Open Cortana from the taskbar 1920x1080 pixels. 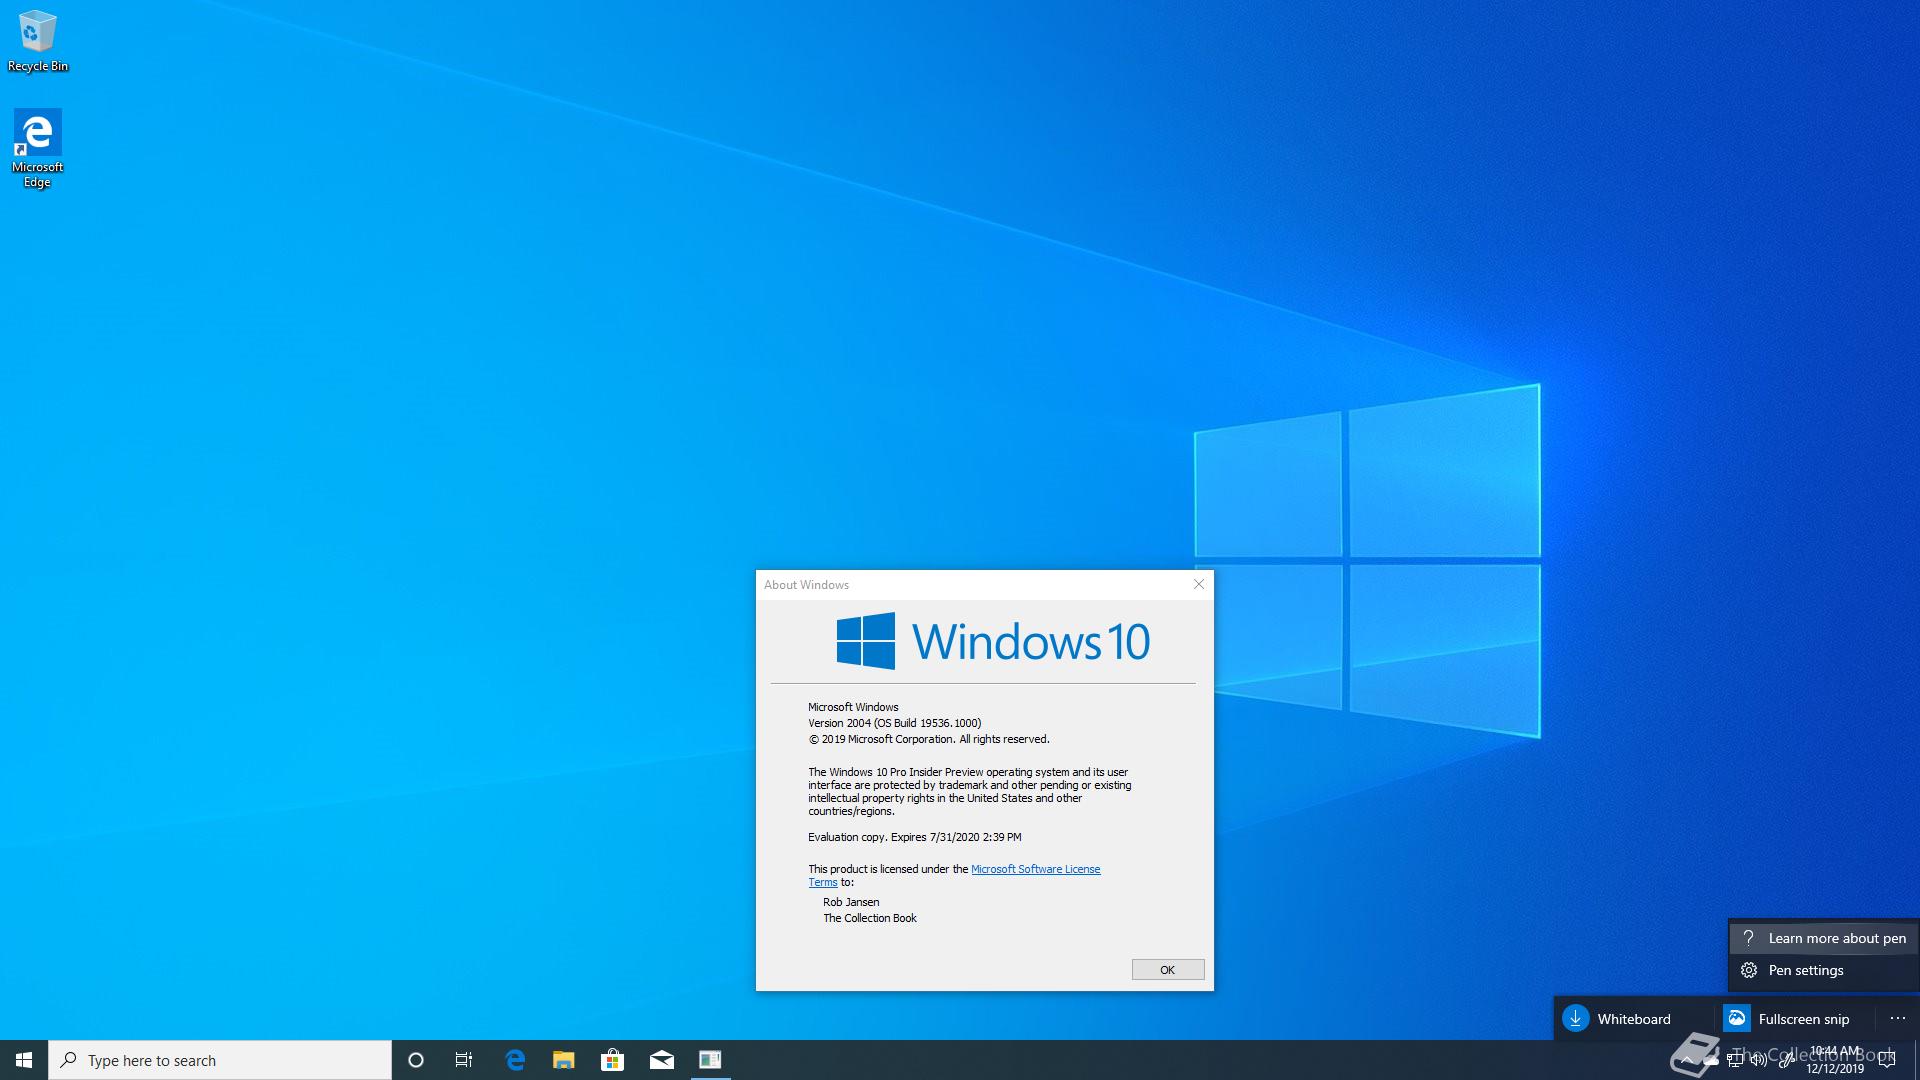point(416,1060)
